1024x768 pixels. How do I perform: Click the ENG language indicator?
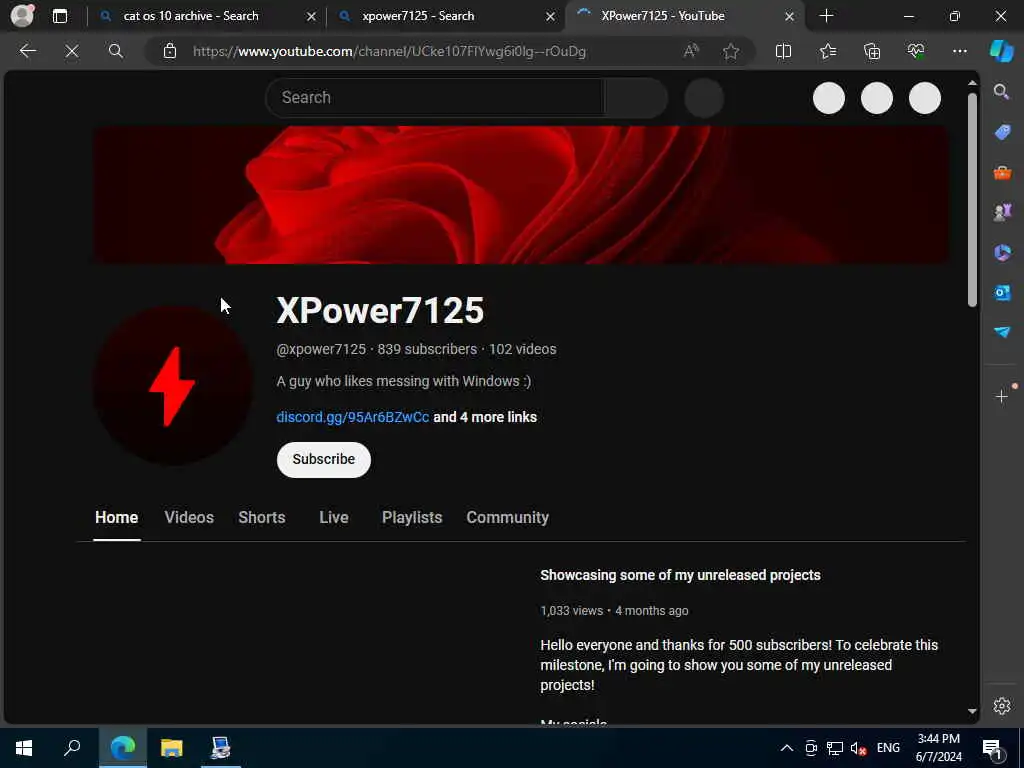pos(888,748)
